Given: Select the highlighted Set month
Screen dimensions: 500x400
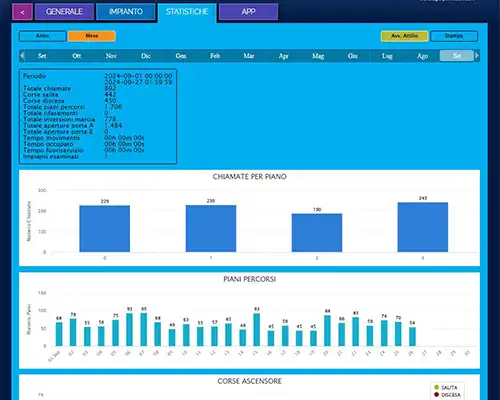Looking at the screenshot, I should click(457, 56).
